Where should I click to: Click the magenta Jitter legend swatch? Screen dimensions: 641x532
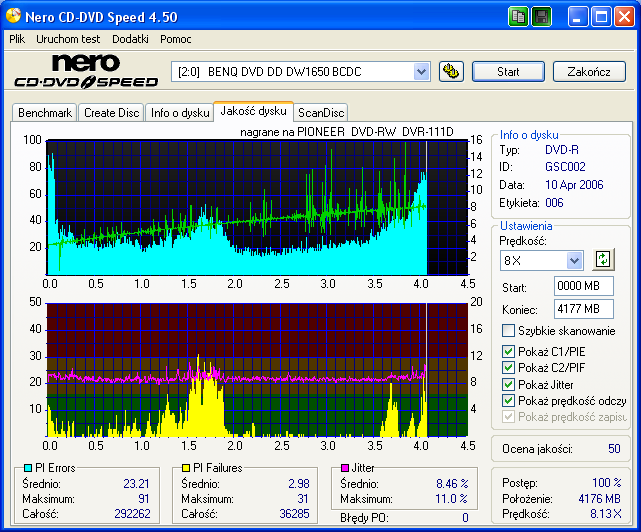click(x=345, y=468)
